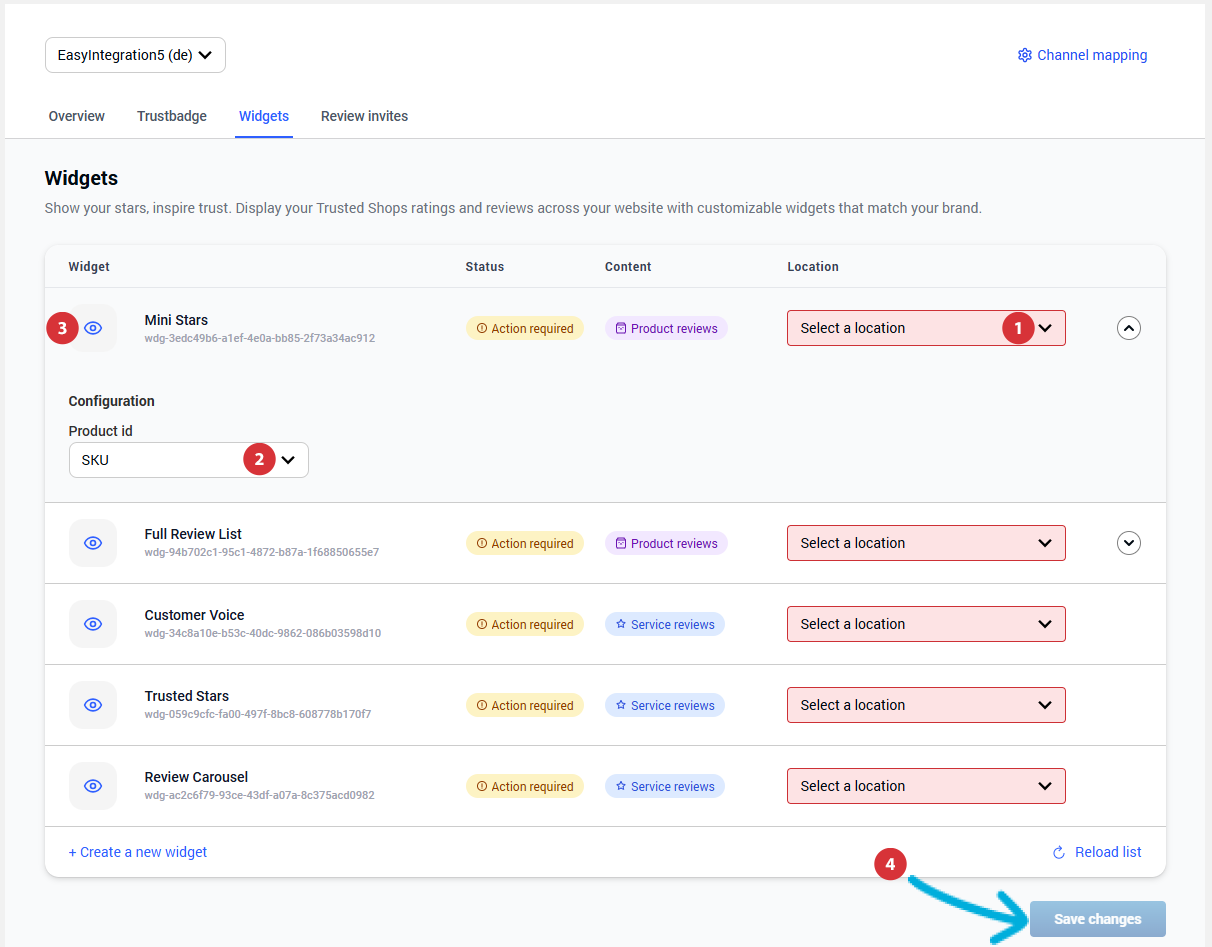Viewport: 1212px width, 947px height.
Task: Switch to the Trustbadge tab
Action: [x=172, y=116]
